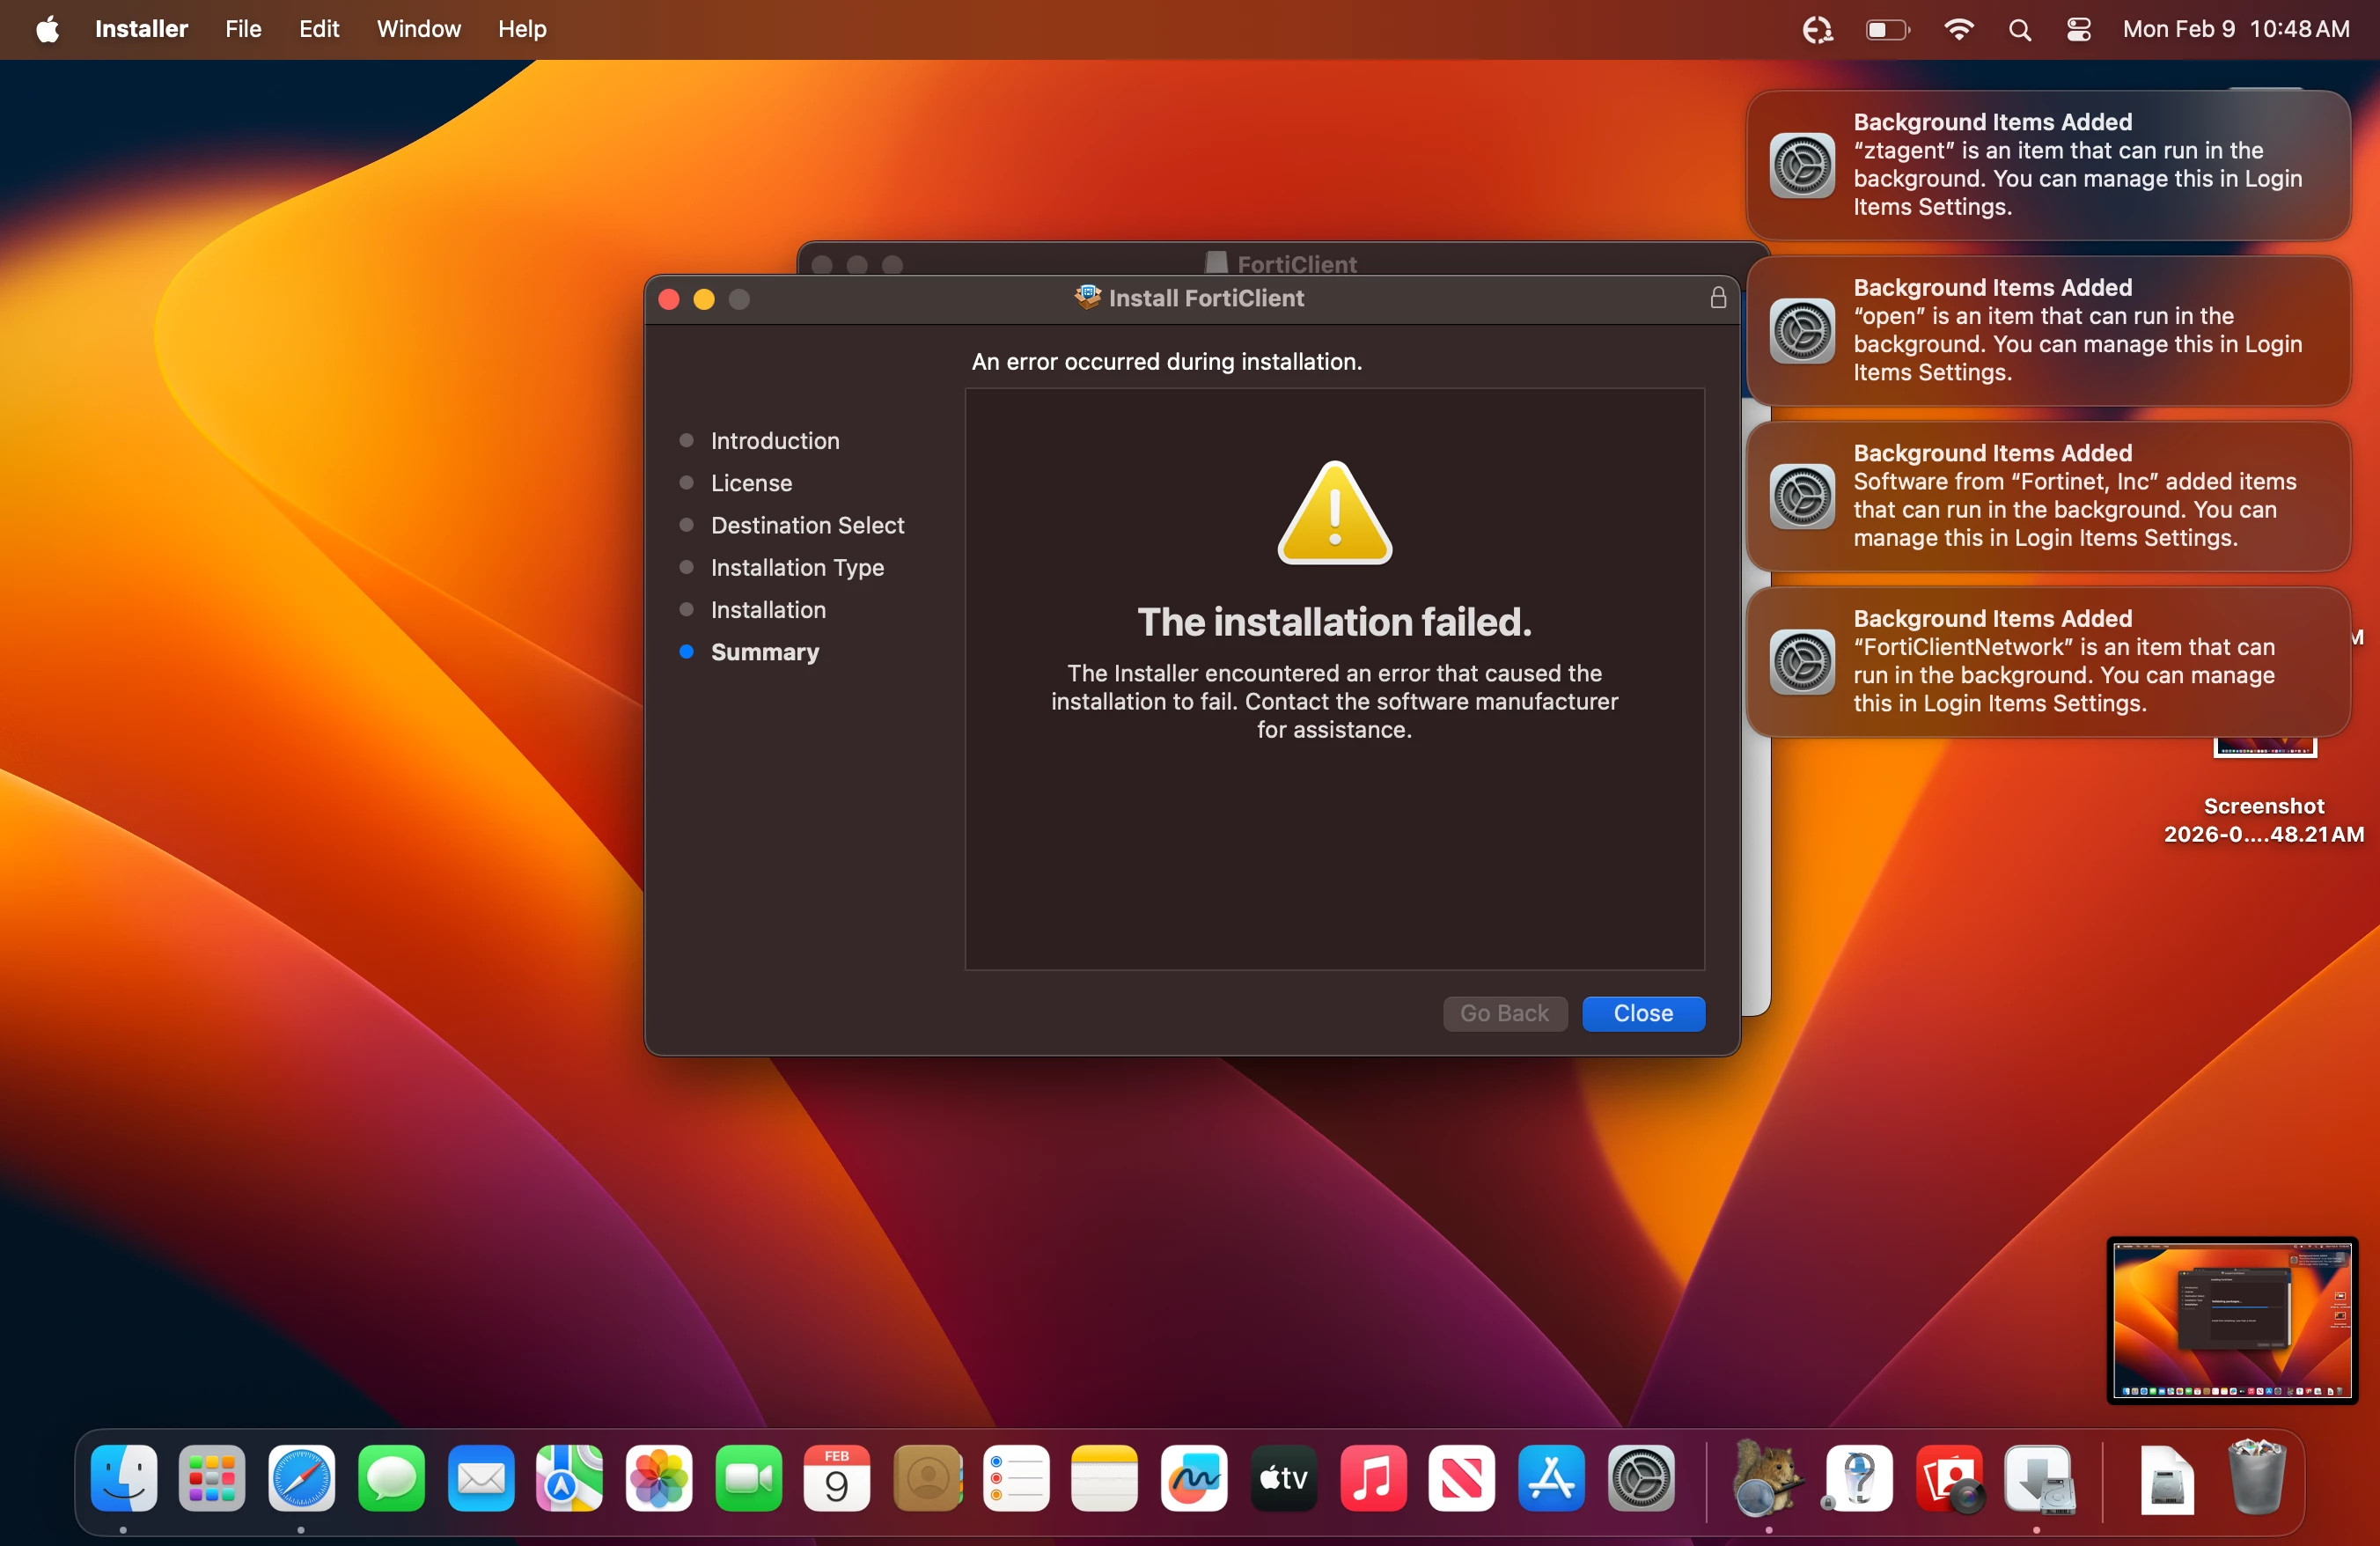Launch Safari from the Dock

pos(301,1478)
